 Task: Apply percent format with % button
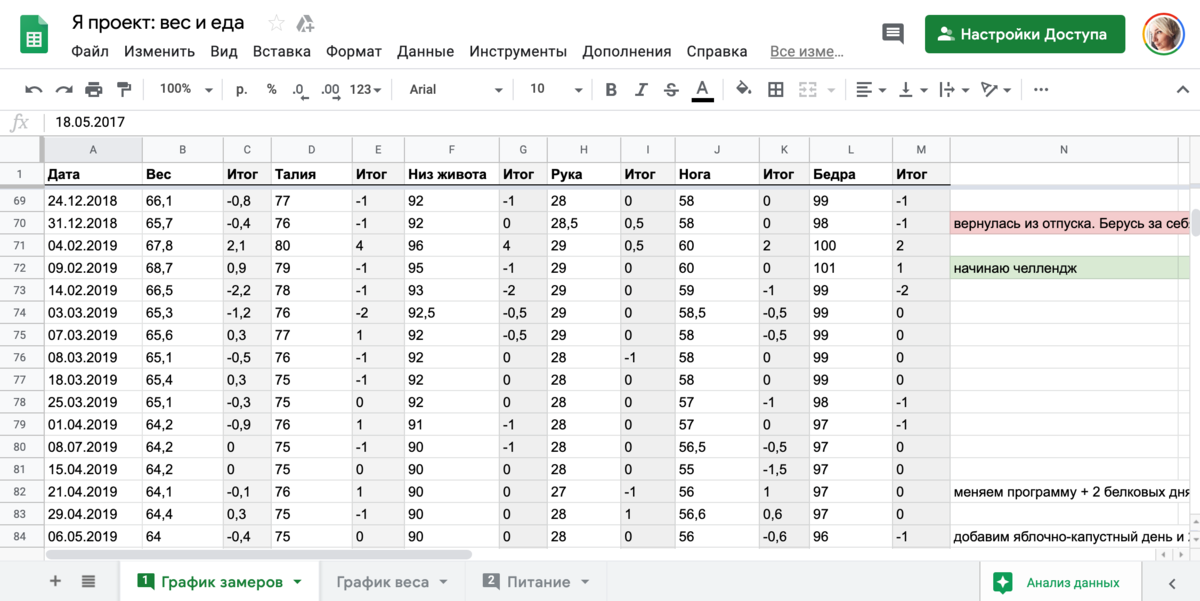click(272, 89)
